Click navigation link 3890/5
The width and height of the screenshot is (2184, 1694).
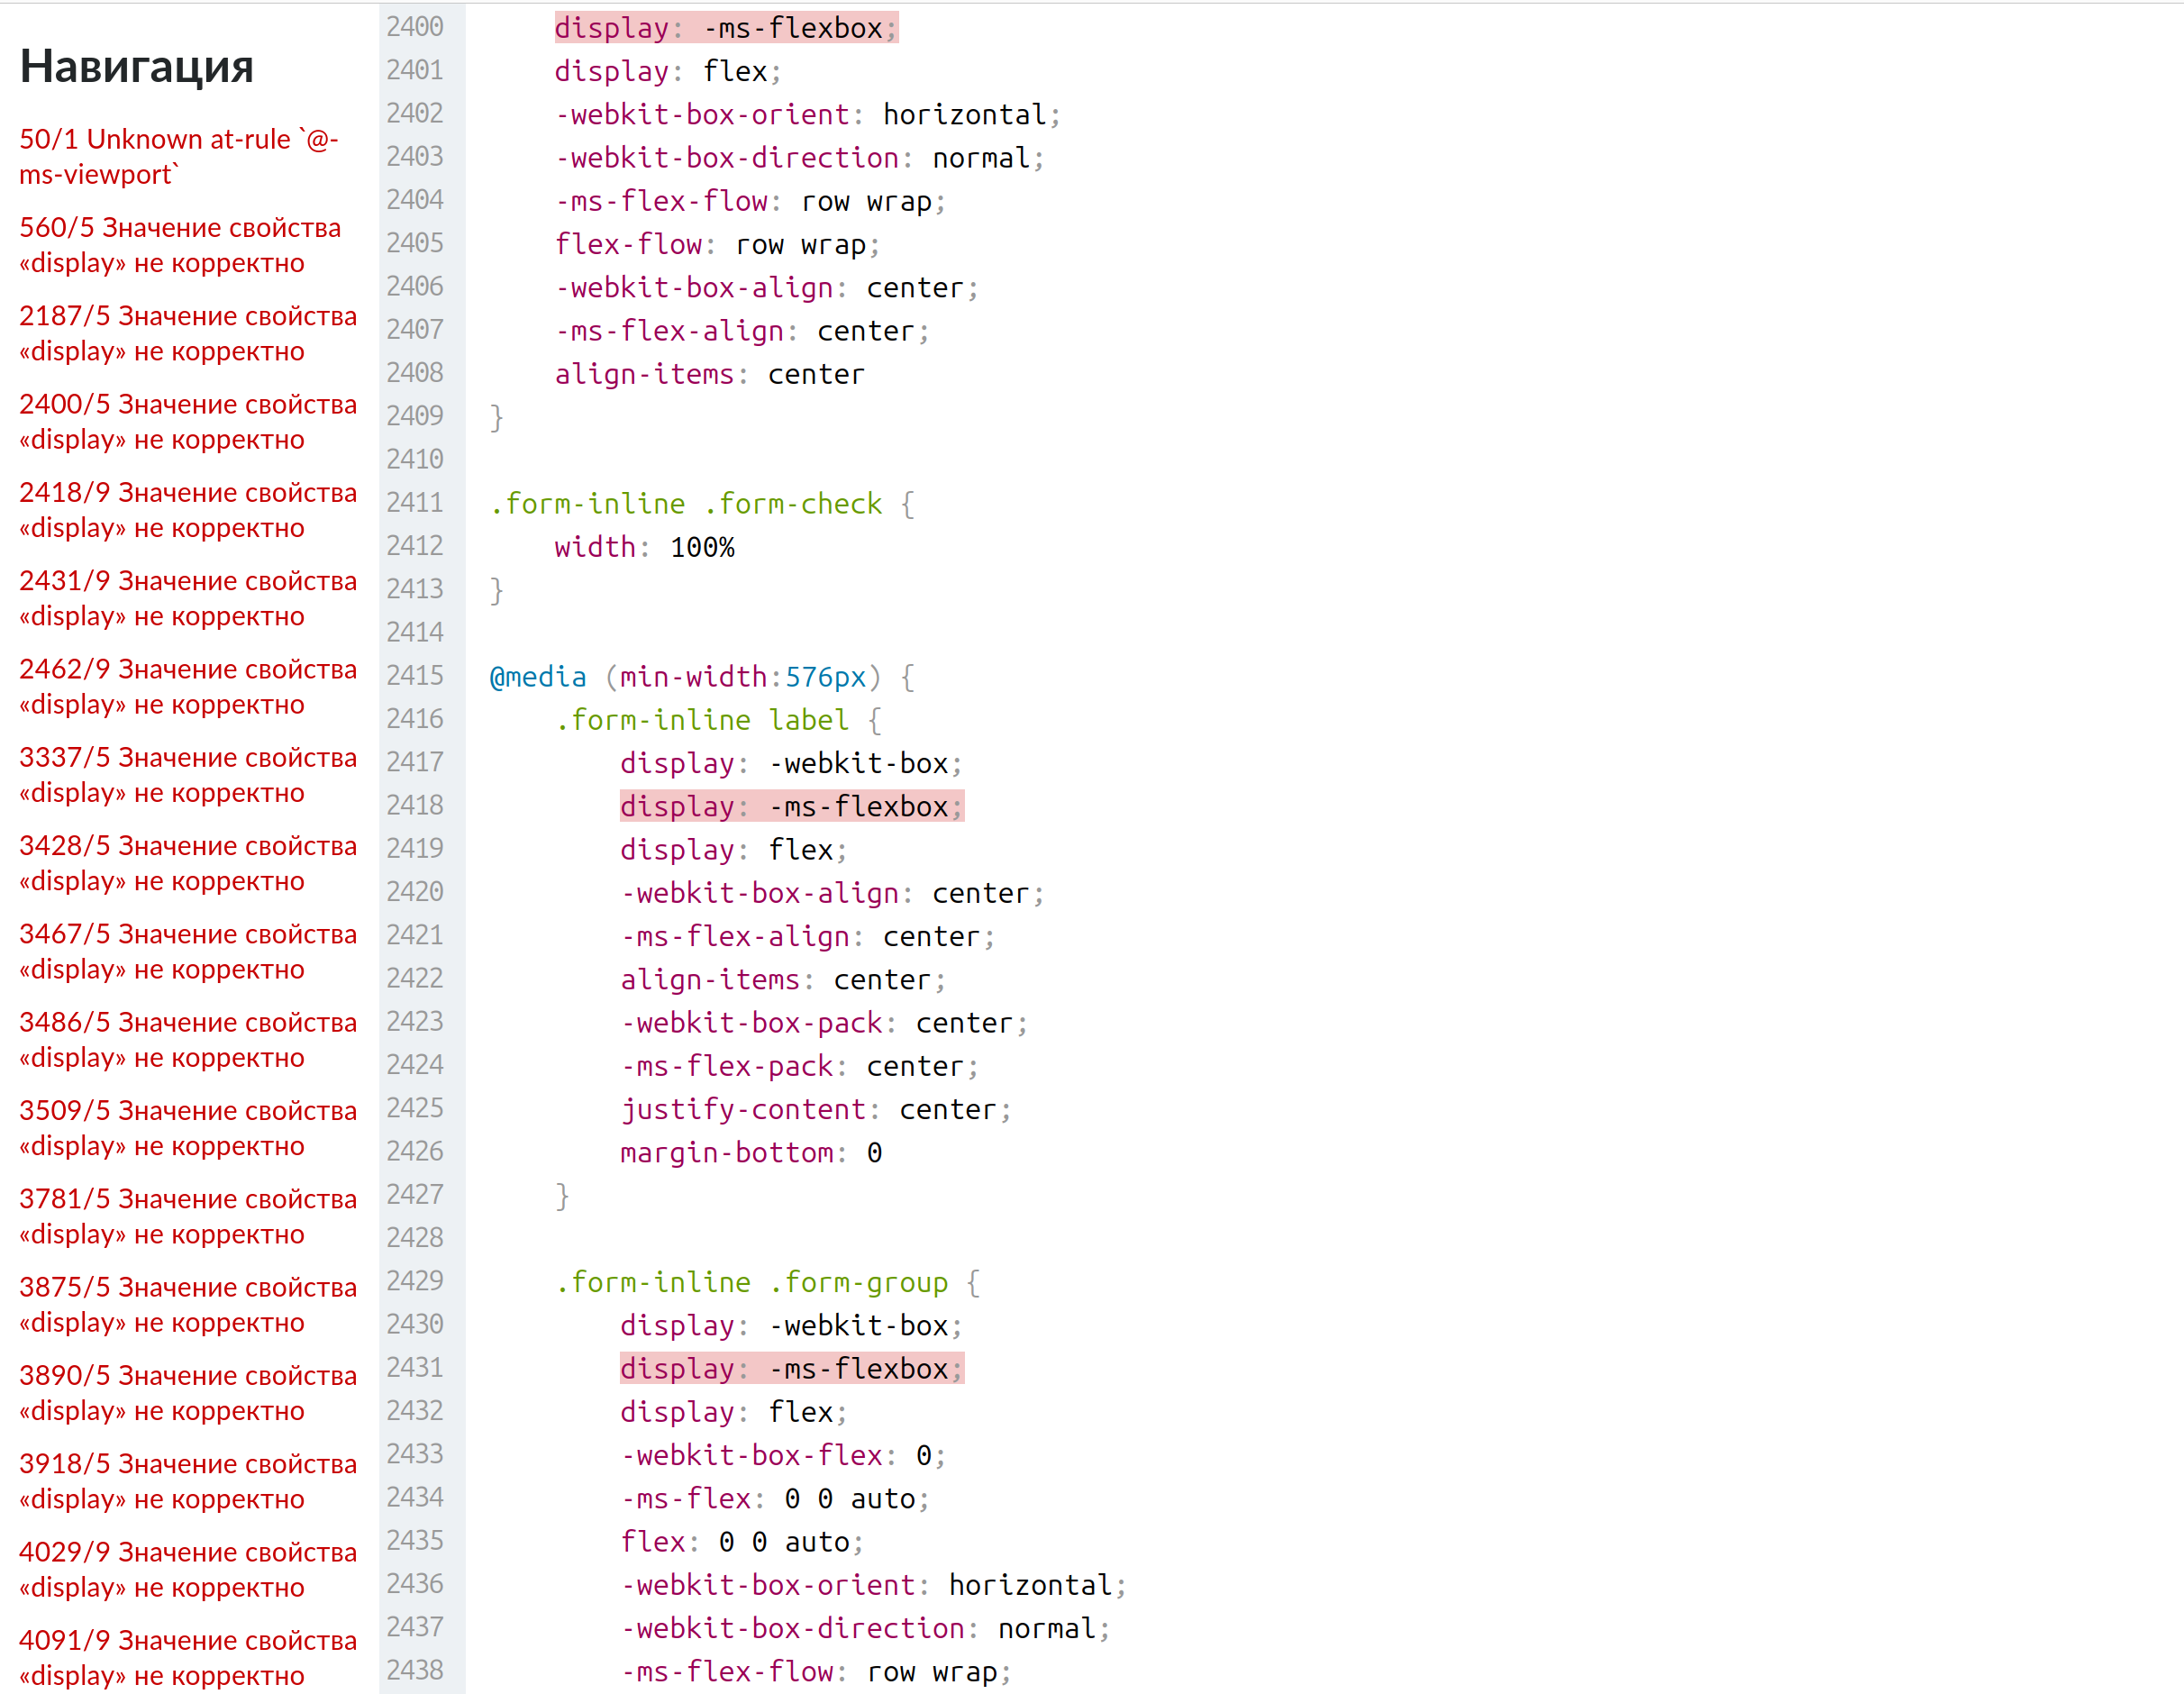click(187, 1392)
